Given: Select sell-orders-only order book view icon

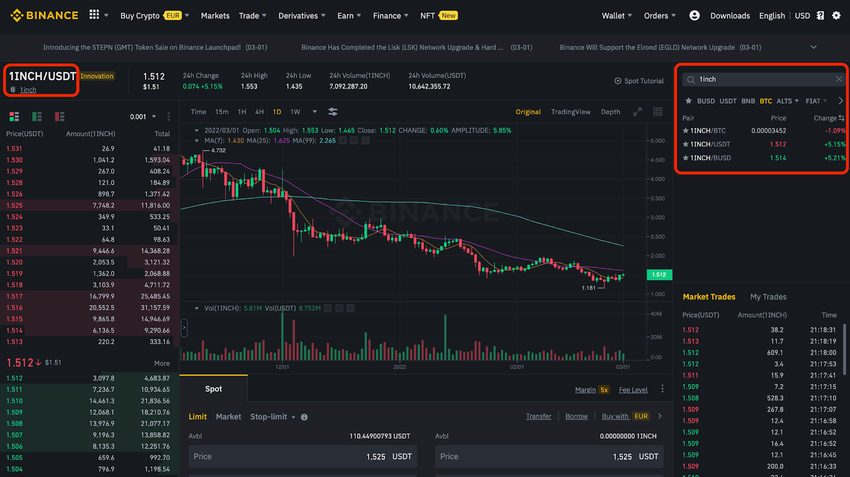Looking at the screenshot, I should coord(60,117).
